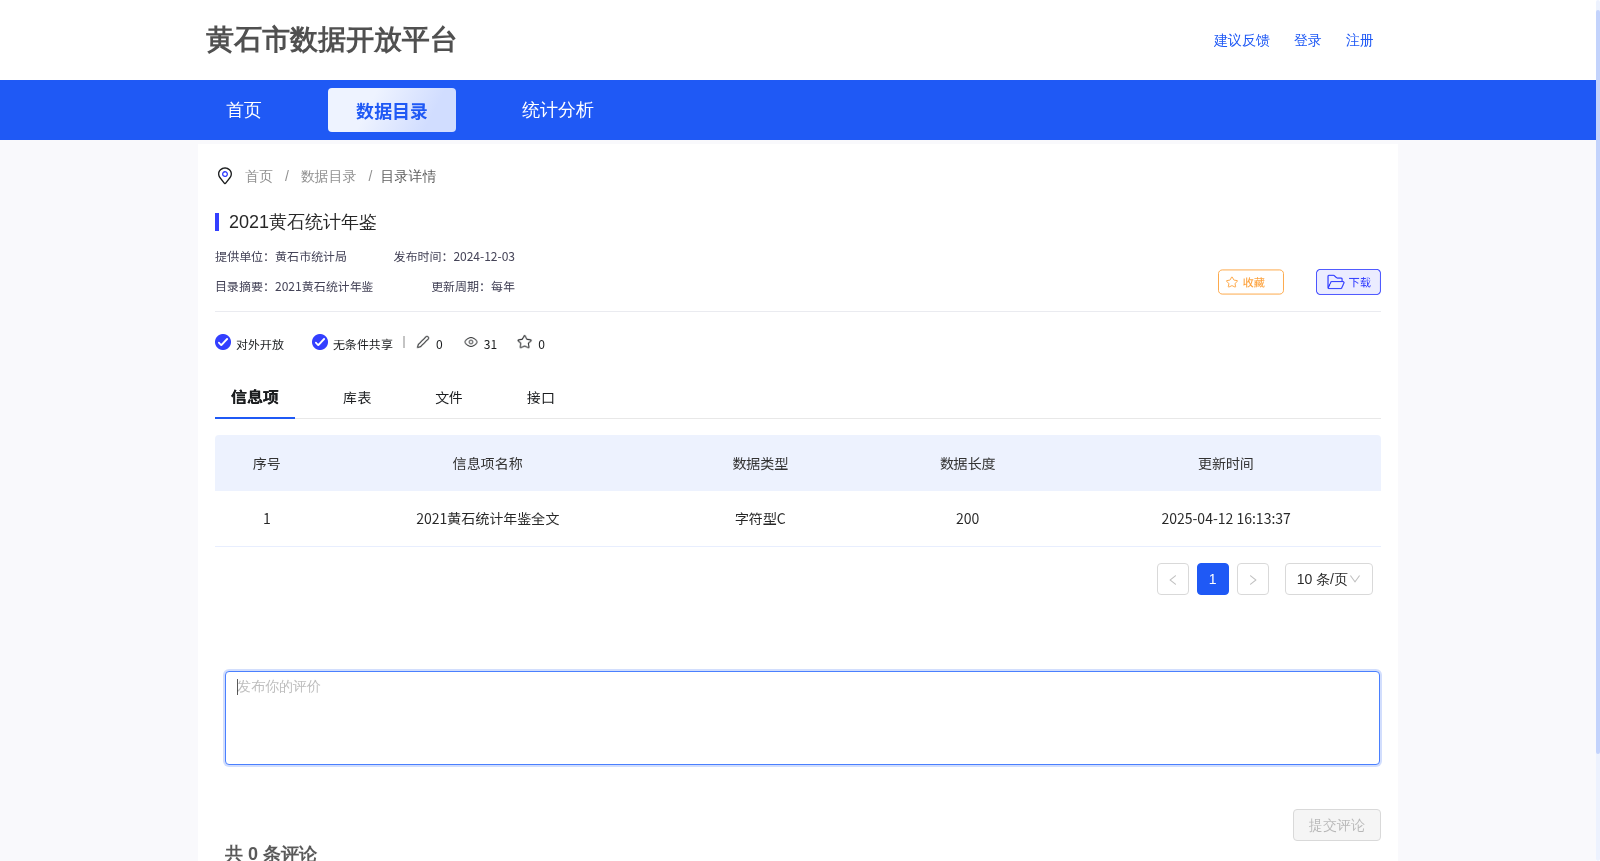Switch to the 信息项 tab
1600x861 pixels.
[255, 397]
